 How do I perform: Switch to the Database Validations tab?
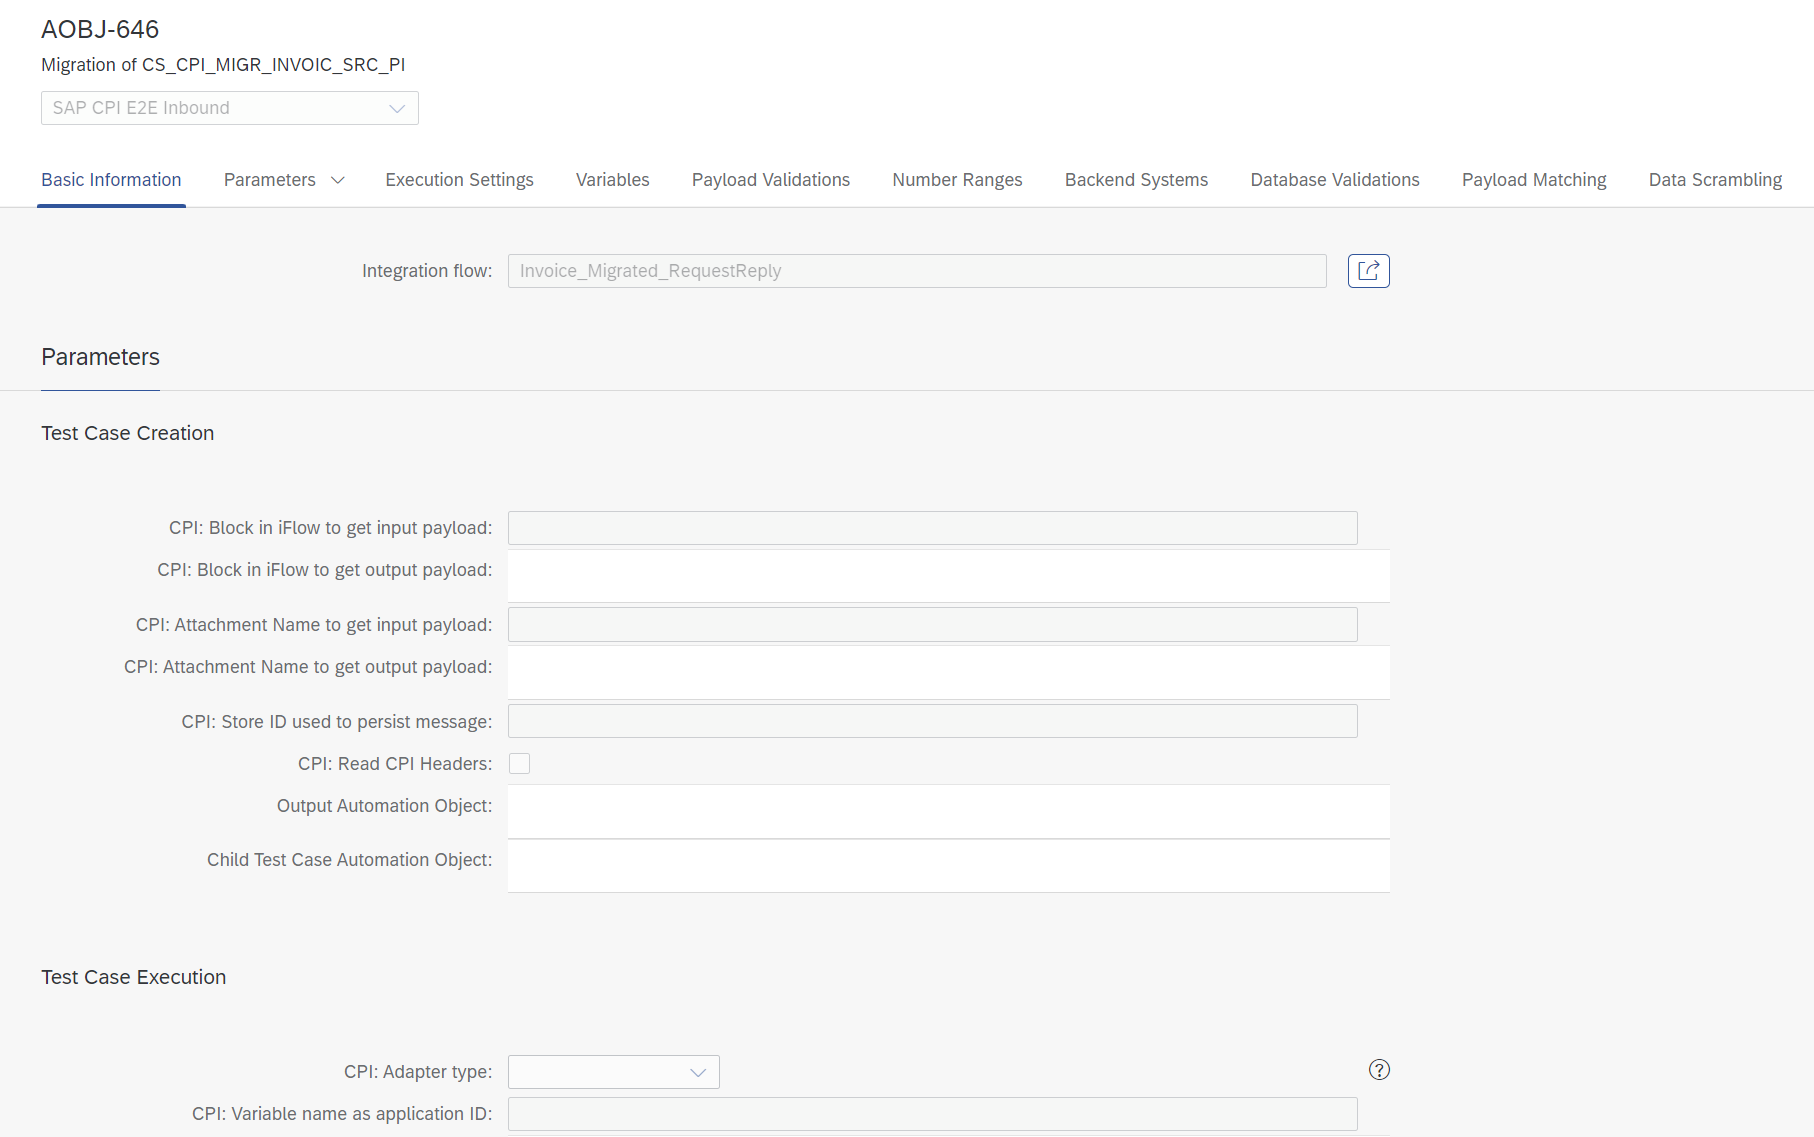click(1334, 180)
